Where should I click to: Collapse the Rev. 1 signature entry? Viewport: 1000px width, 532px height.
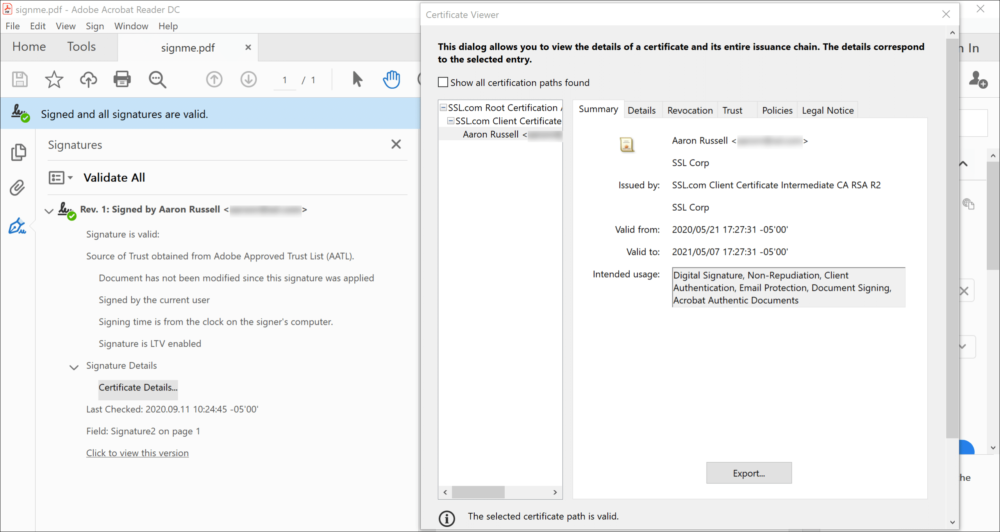[x=50, y=211]
